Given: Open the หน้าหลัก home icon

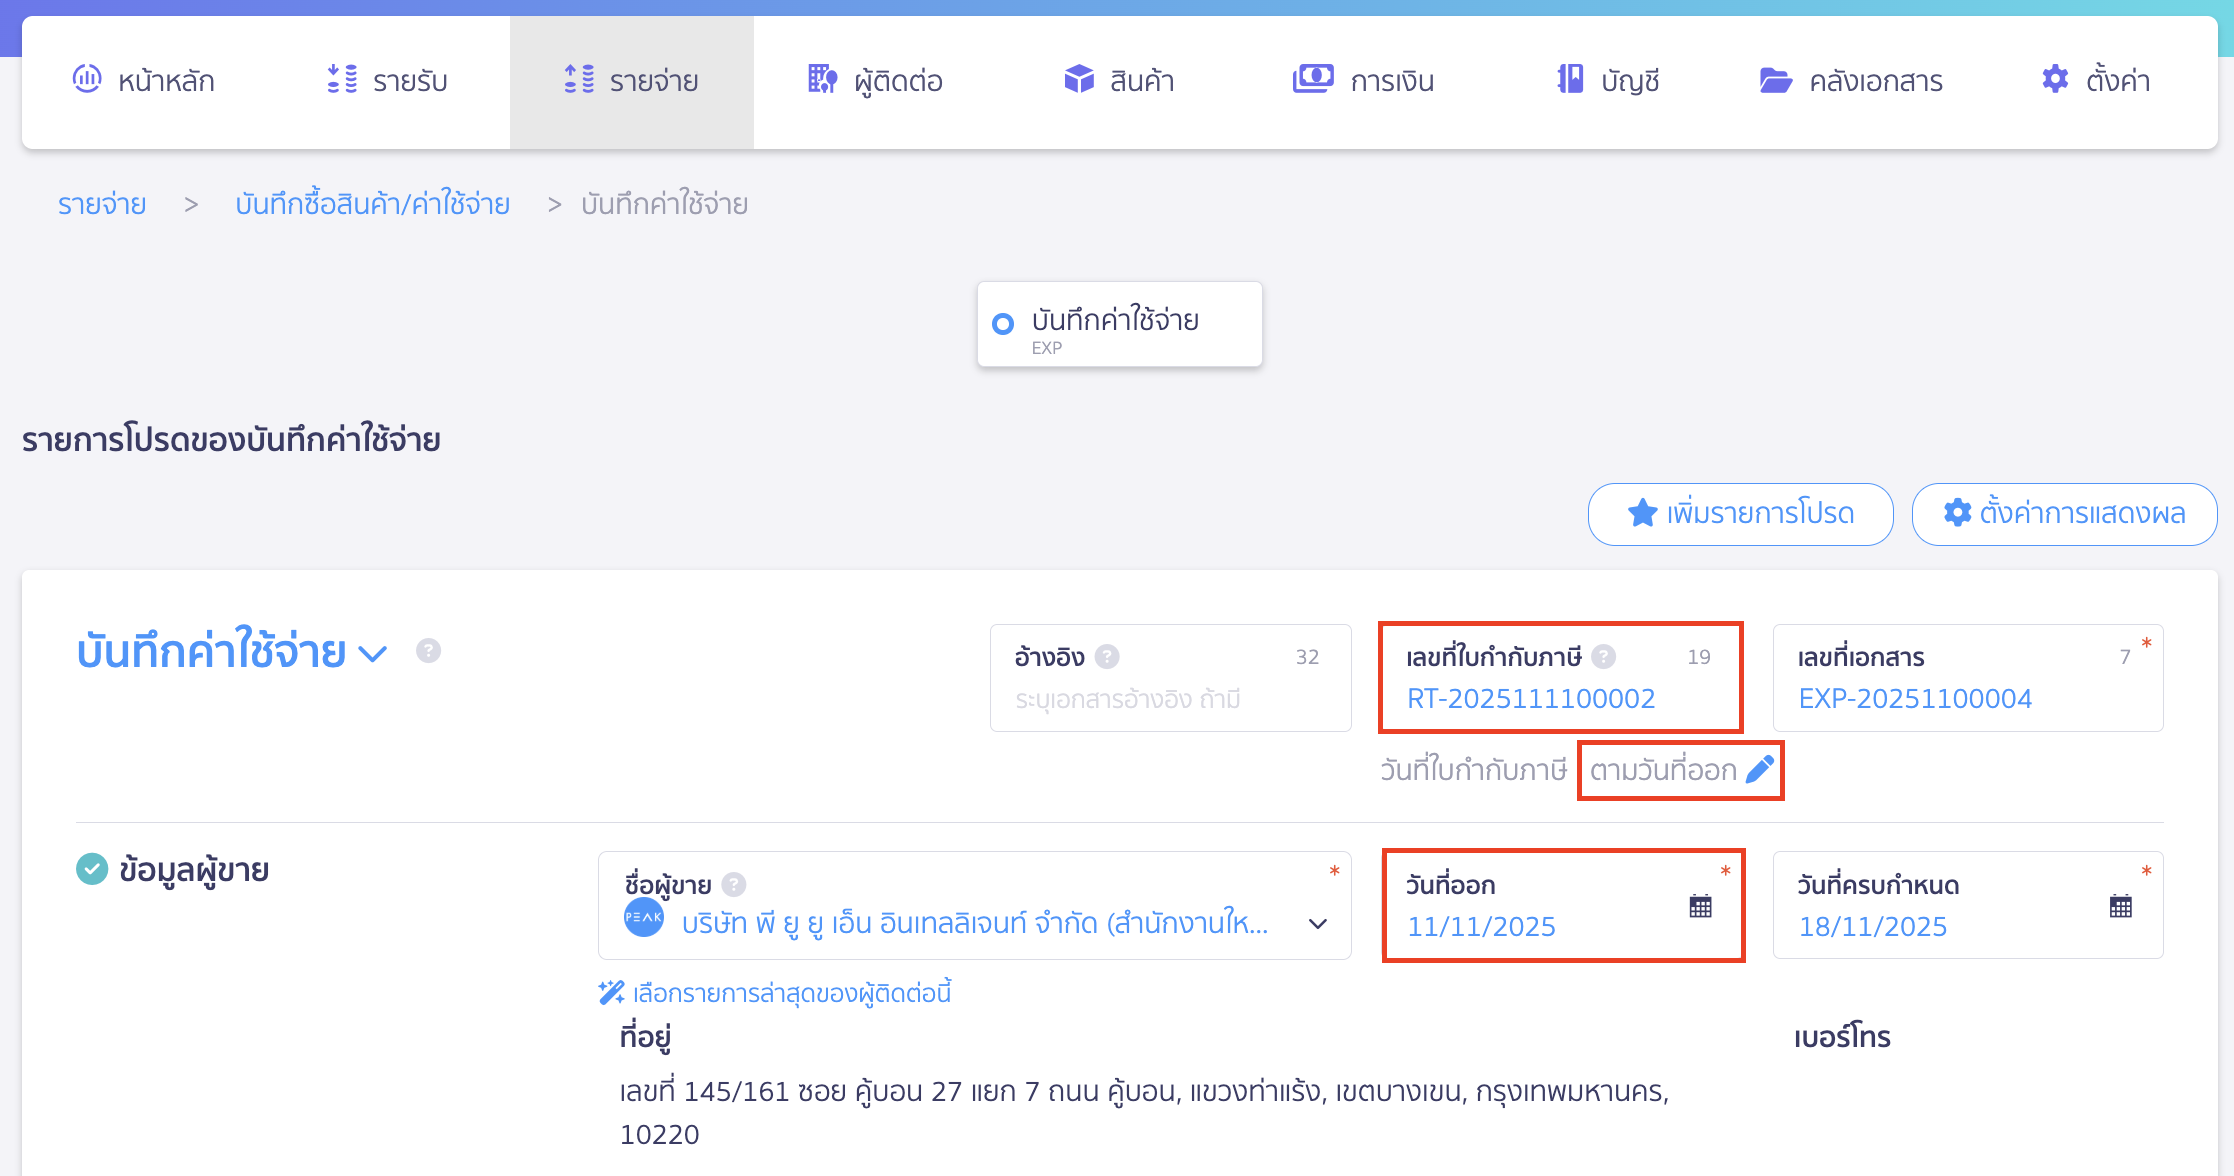Looking at the screenshot, I should click(88, 80).
